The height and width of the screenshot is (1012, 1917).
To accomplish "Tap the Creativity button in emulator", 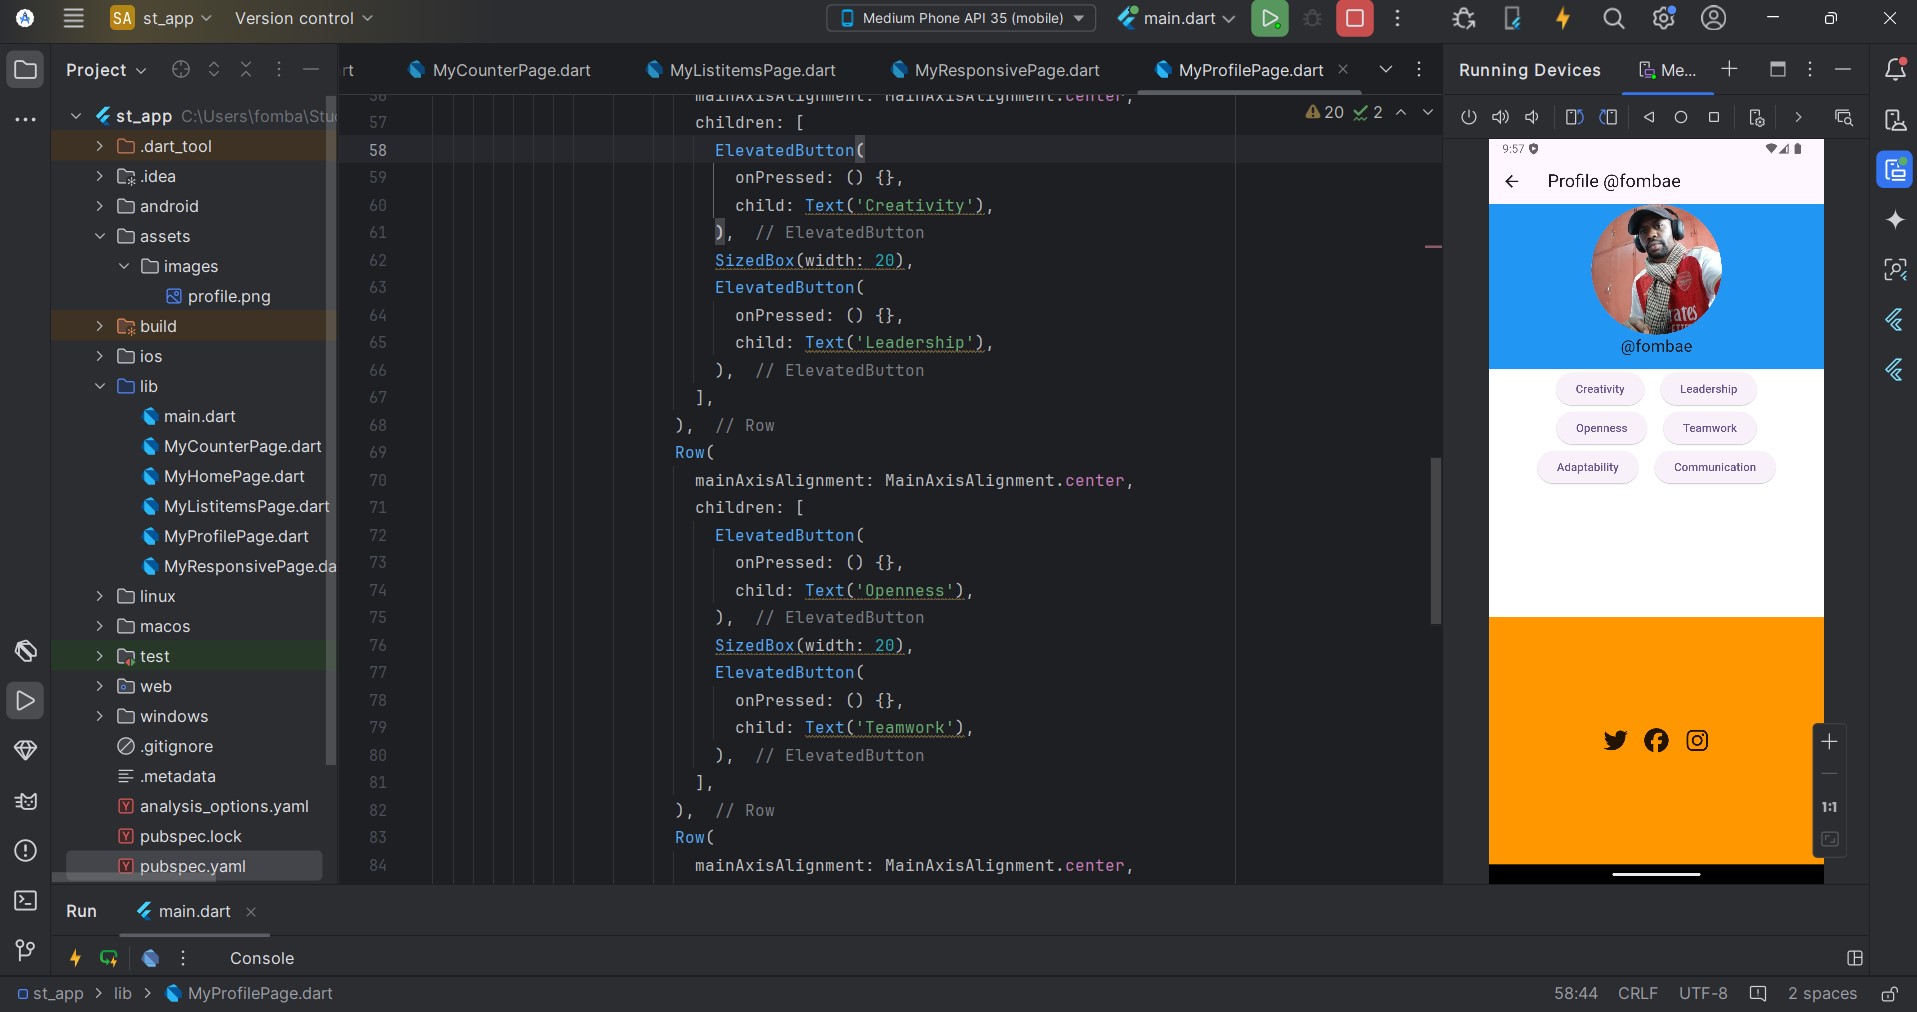I will pyautogui.click(x=1599, y=389).
